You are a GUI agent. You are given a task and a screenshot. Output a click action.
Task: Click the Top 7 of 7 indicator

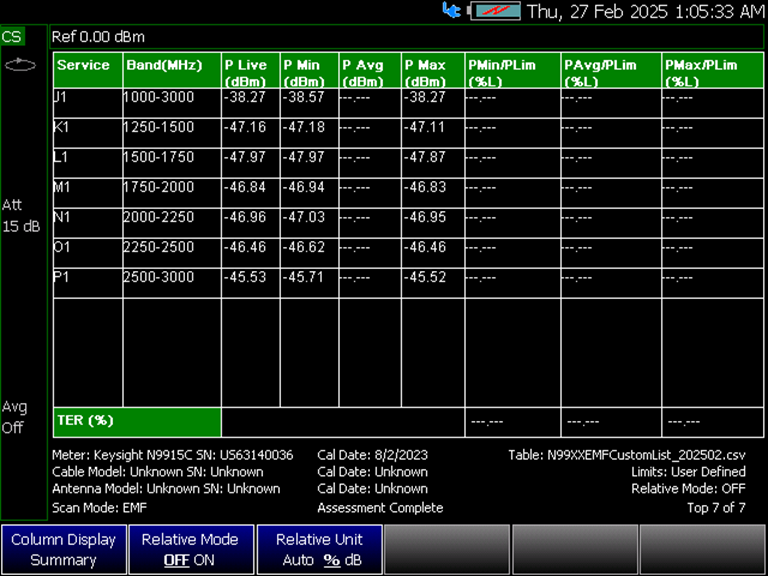pyautogui.click(x=716, y=508)
